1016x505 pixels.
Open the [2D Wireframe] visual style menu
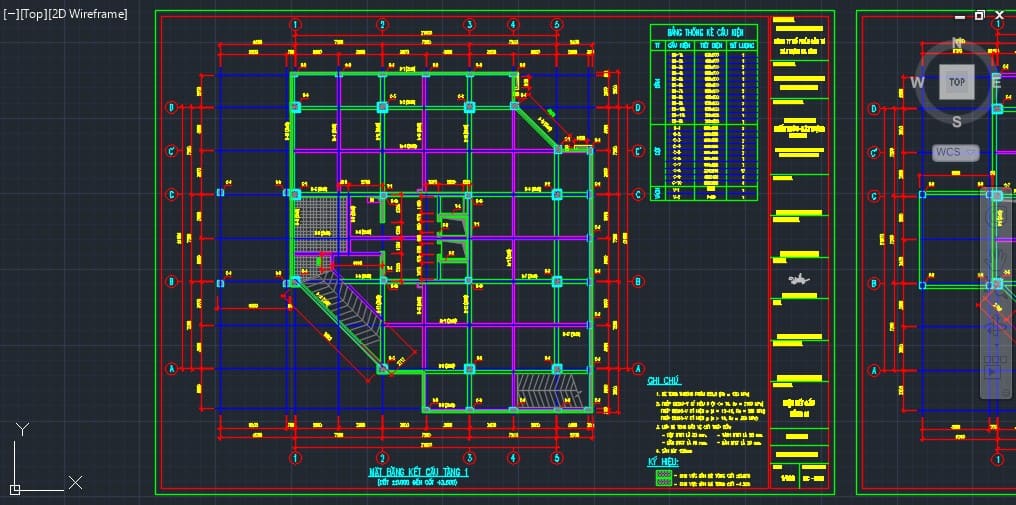click(x=87, y=14)
